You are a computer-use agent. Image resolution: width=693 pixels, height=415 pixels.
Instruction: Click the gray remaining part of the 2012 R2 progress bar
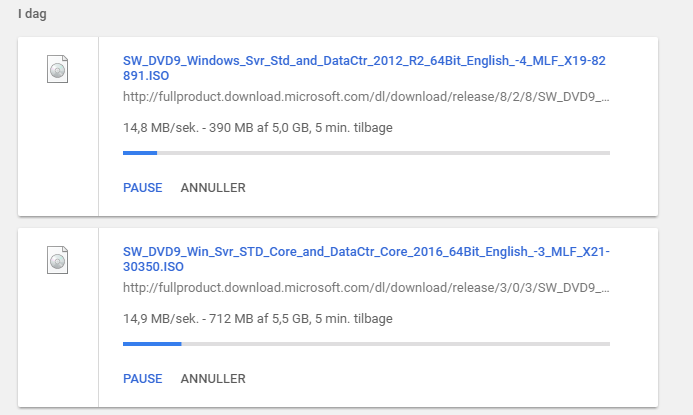tap(384, 153)
